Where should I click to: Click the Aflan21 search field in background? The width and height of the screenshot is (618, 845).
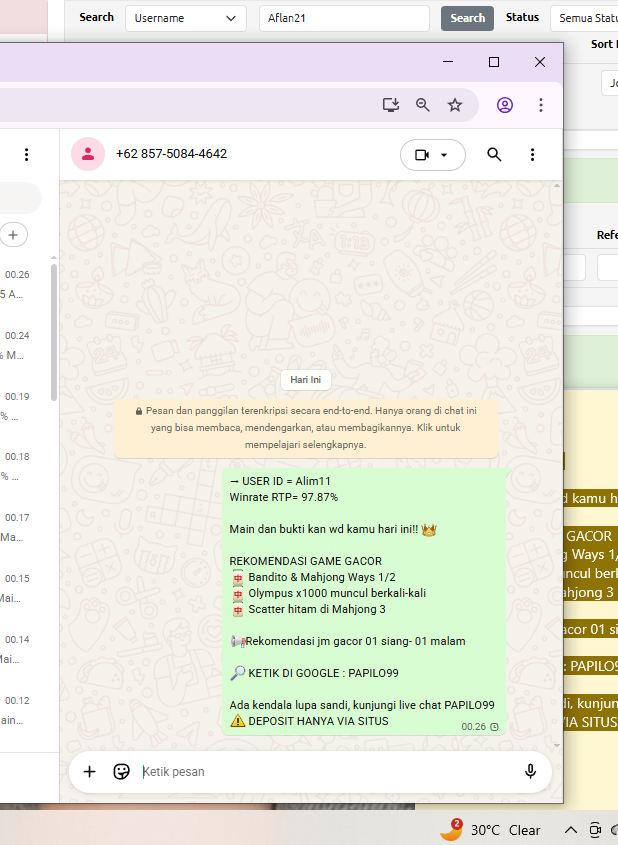click(x=344, y=18)
